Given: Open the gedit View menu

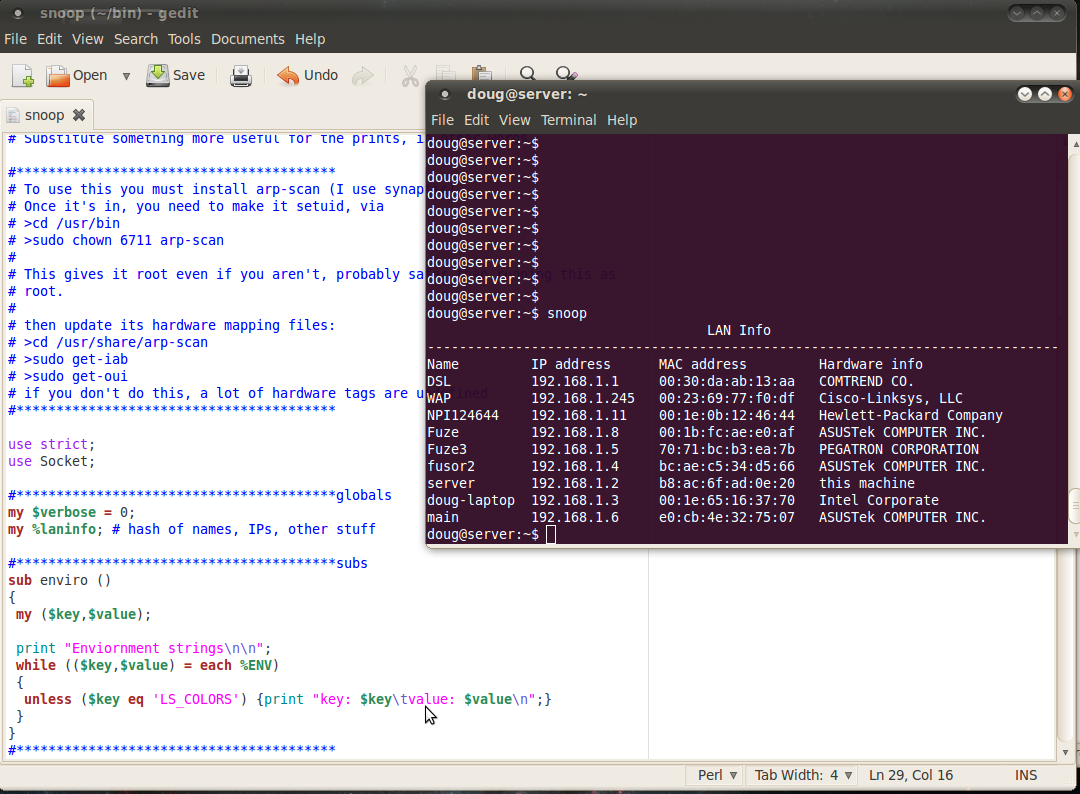Looking at the screenshot, I should click(x=87, y=39).
